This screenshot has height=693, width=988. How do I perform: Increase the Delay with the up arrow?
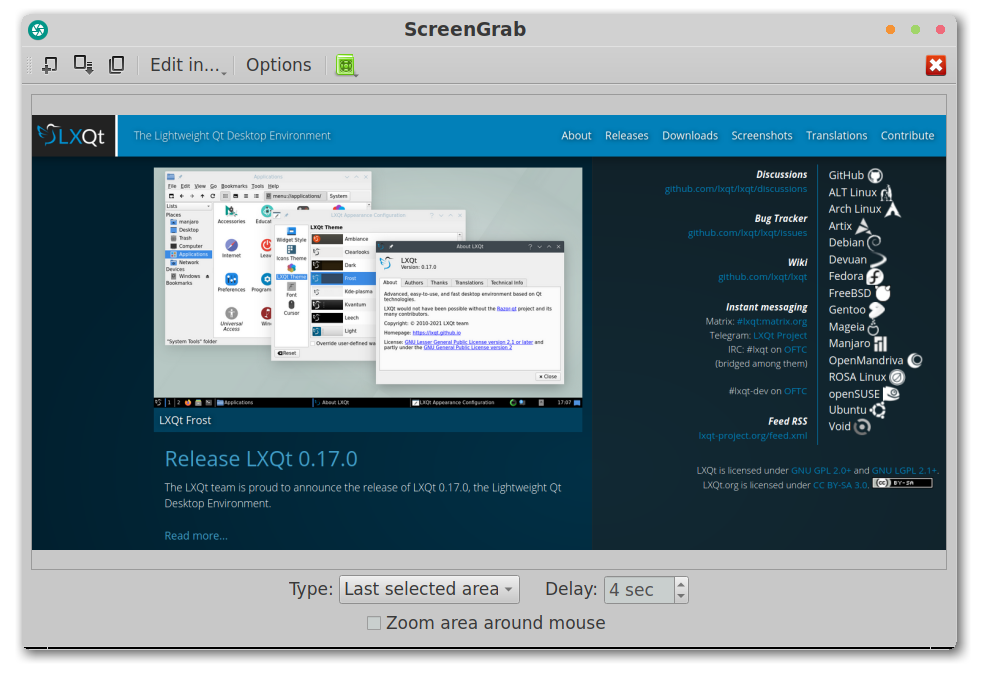(x=681, y=584)
